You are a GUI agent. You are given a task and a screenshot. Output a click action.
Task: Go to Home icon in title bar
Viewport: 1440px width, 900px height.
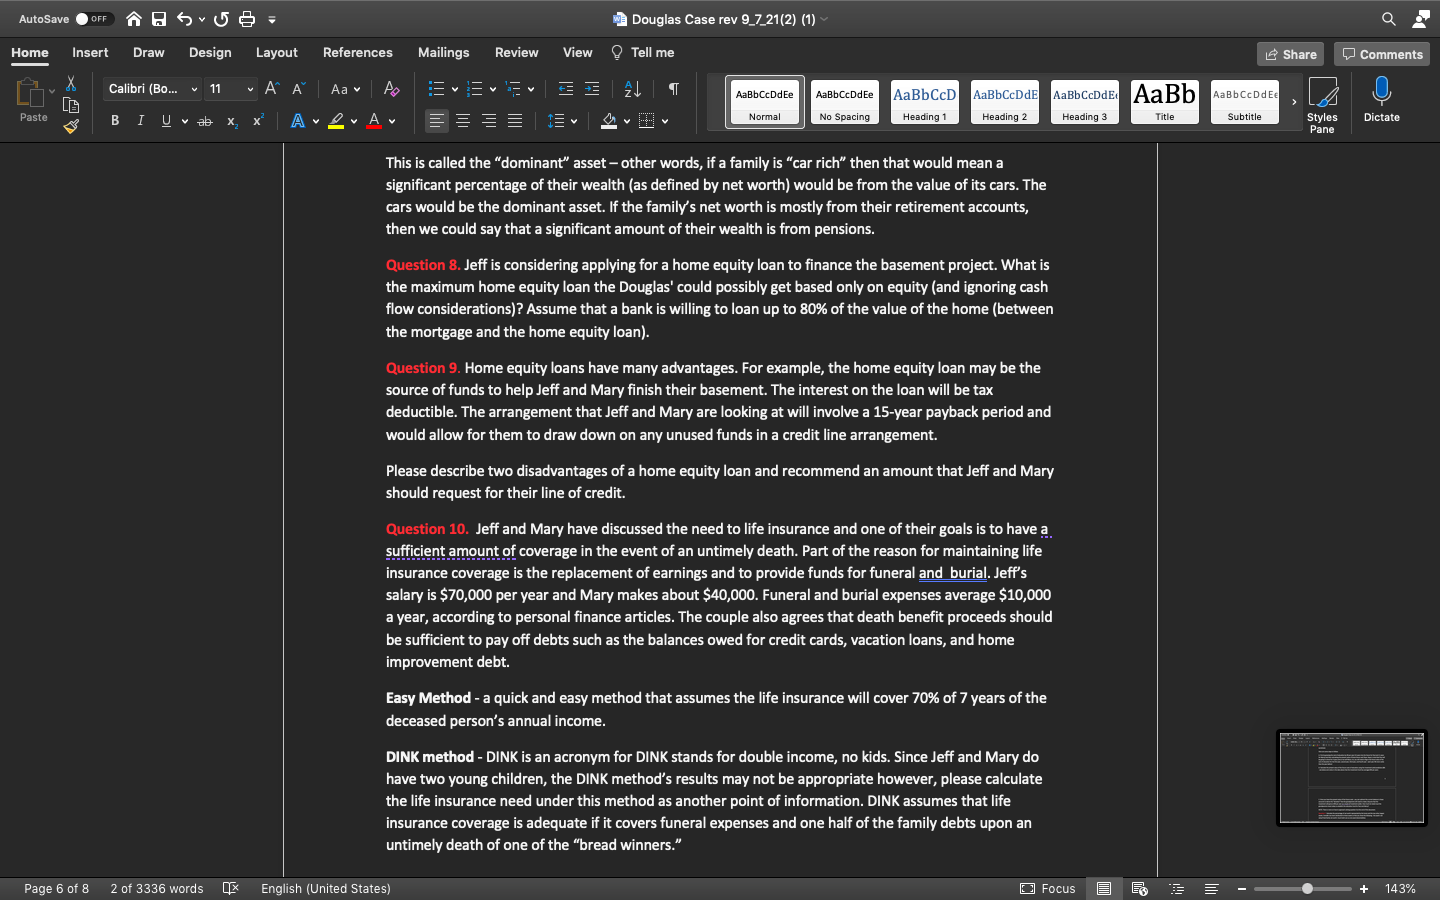(x=134, y=19)
